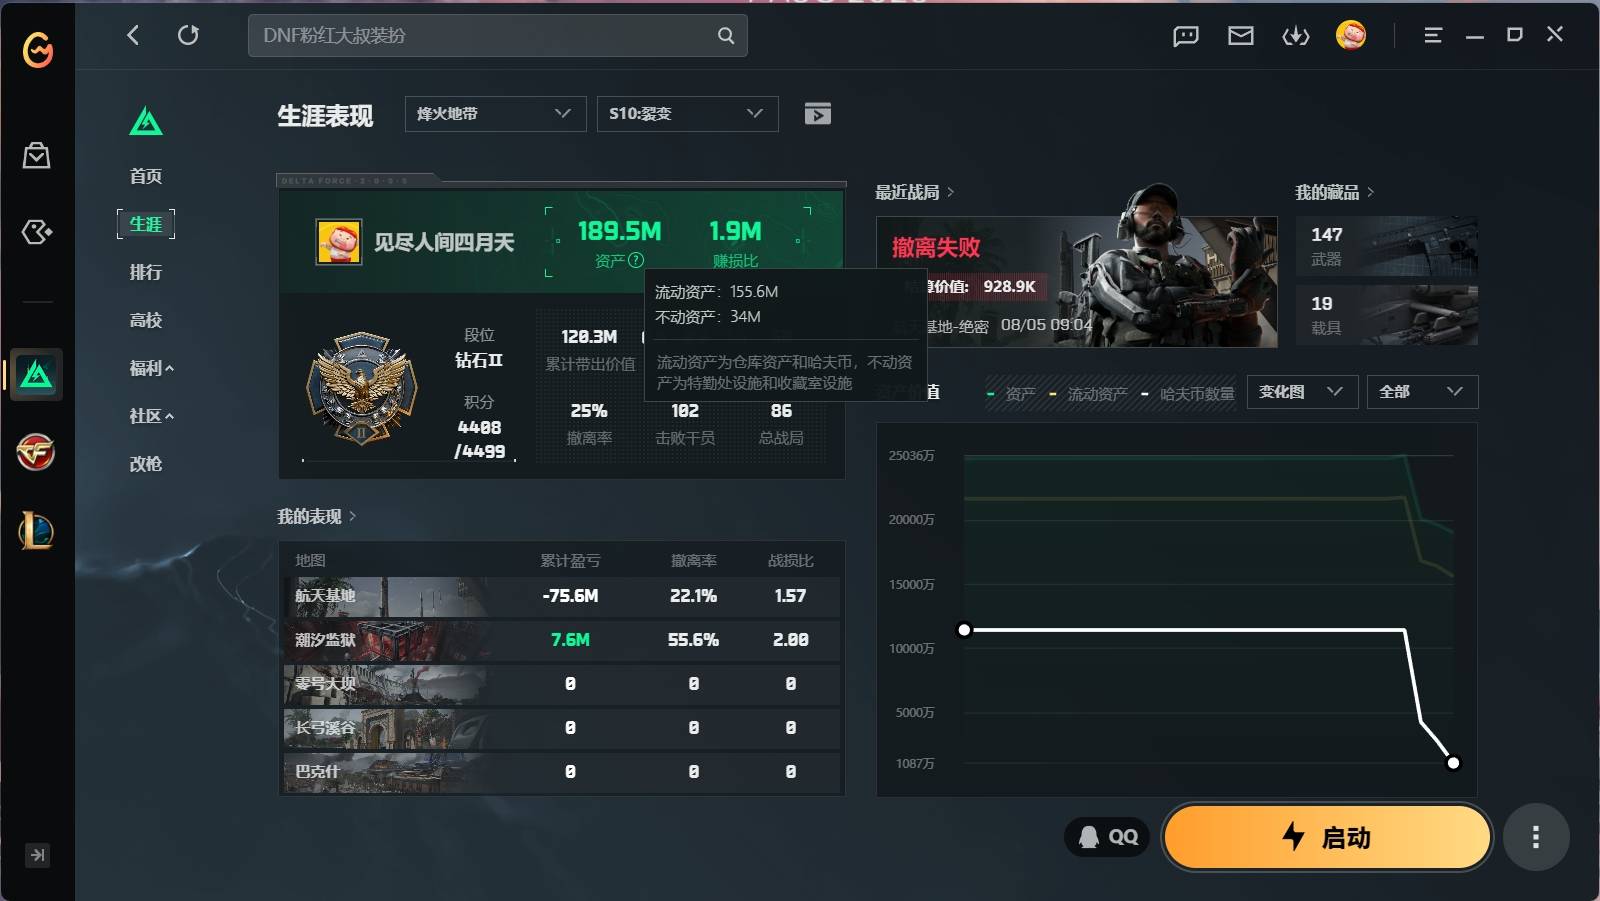Open the 我的藏品 link

(1335, 192)
